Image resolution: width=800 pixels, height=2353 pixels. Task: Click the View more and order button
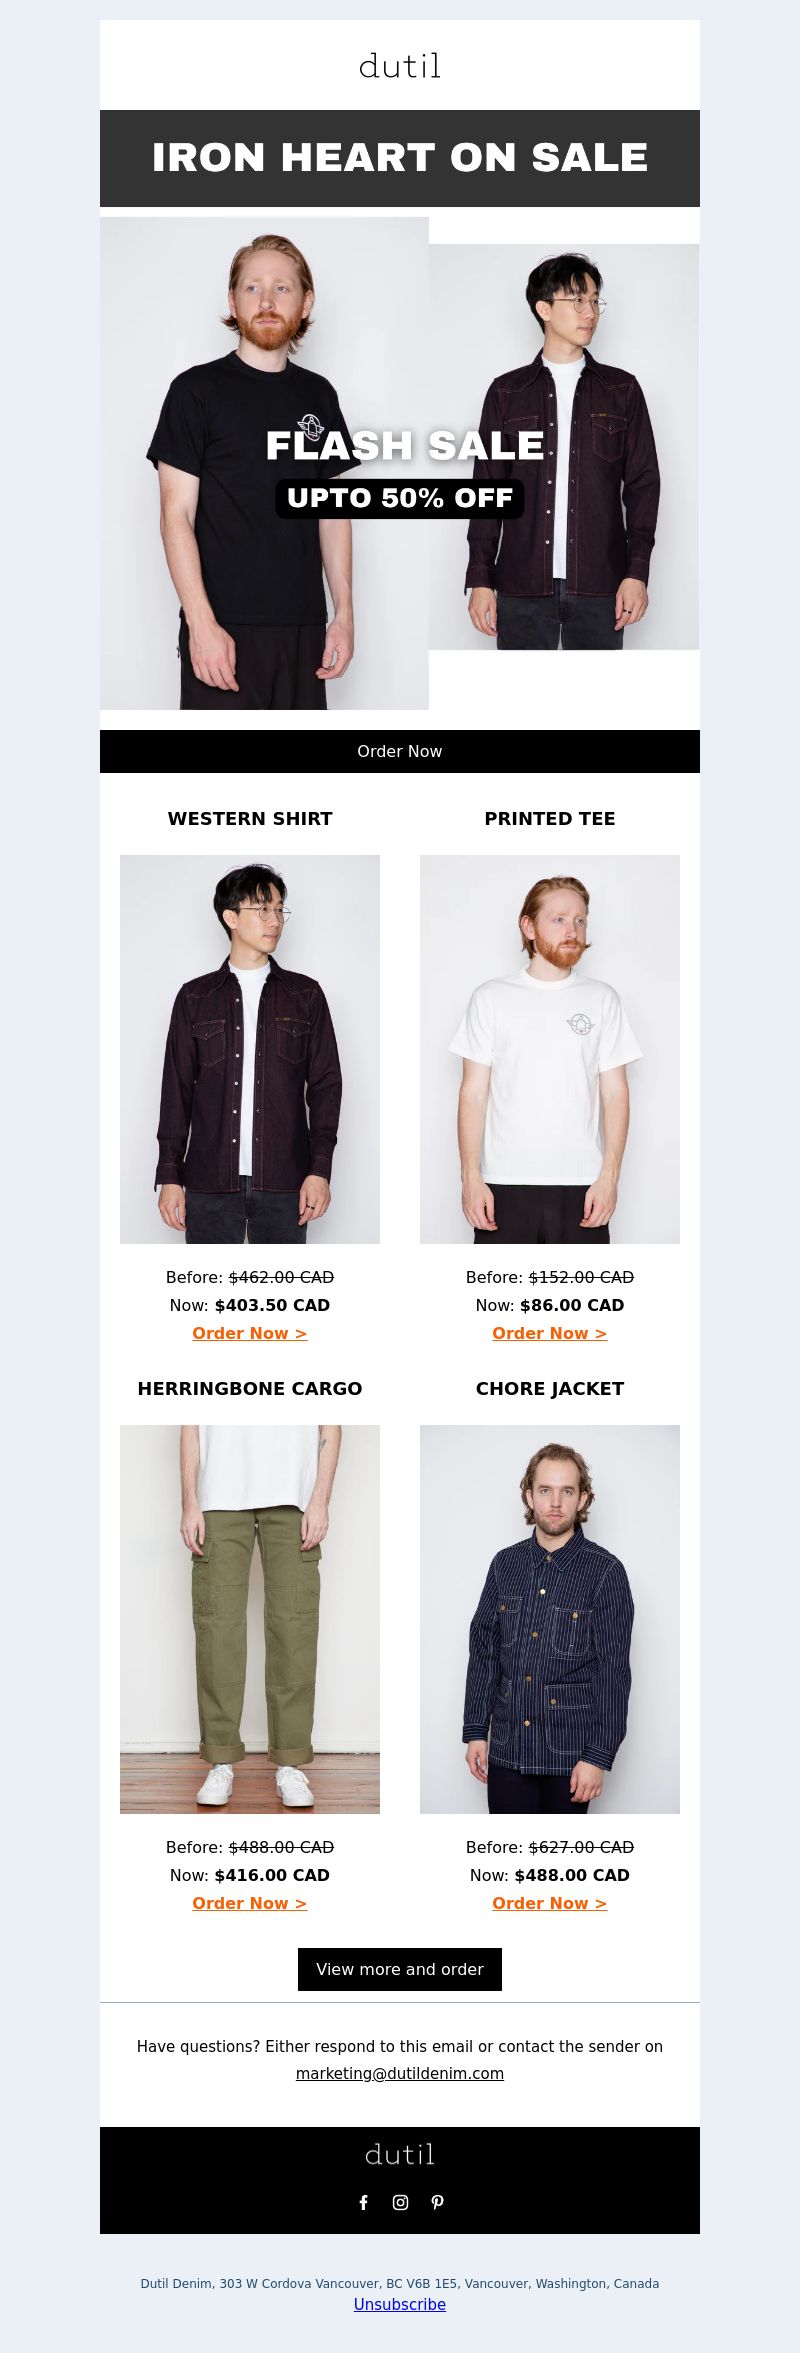tap(400, 1969)
